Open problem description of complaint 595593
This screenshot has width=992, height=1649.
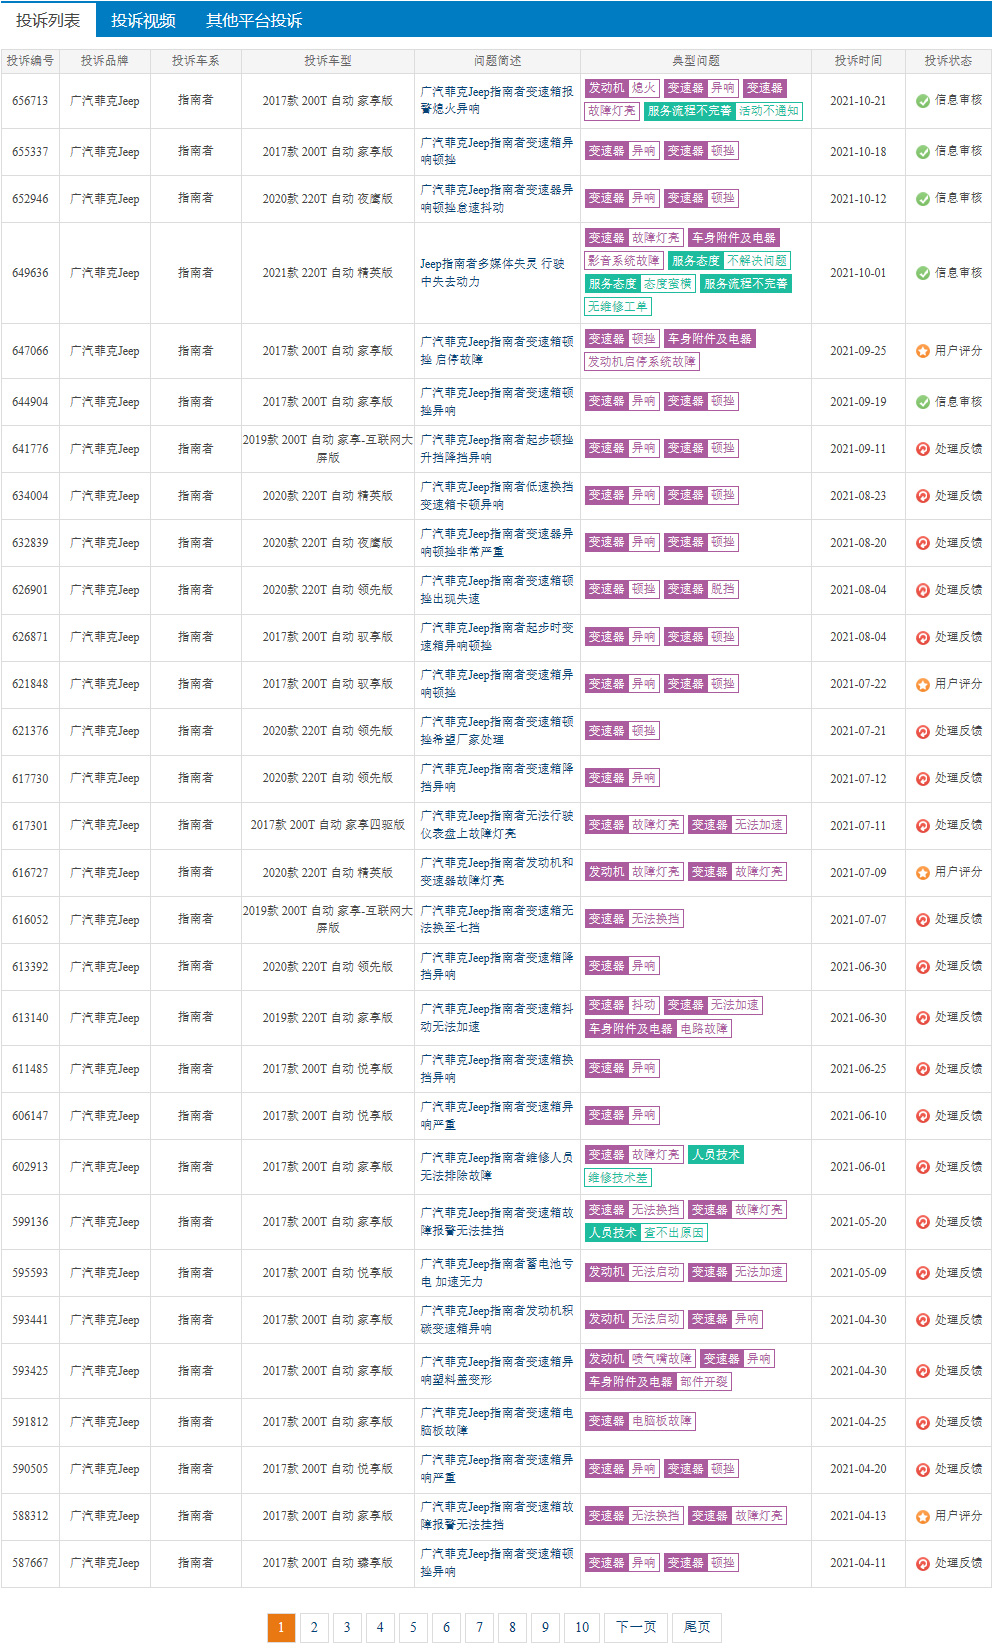[x=496, y=1273]
